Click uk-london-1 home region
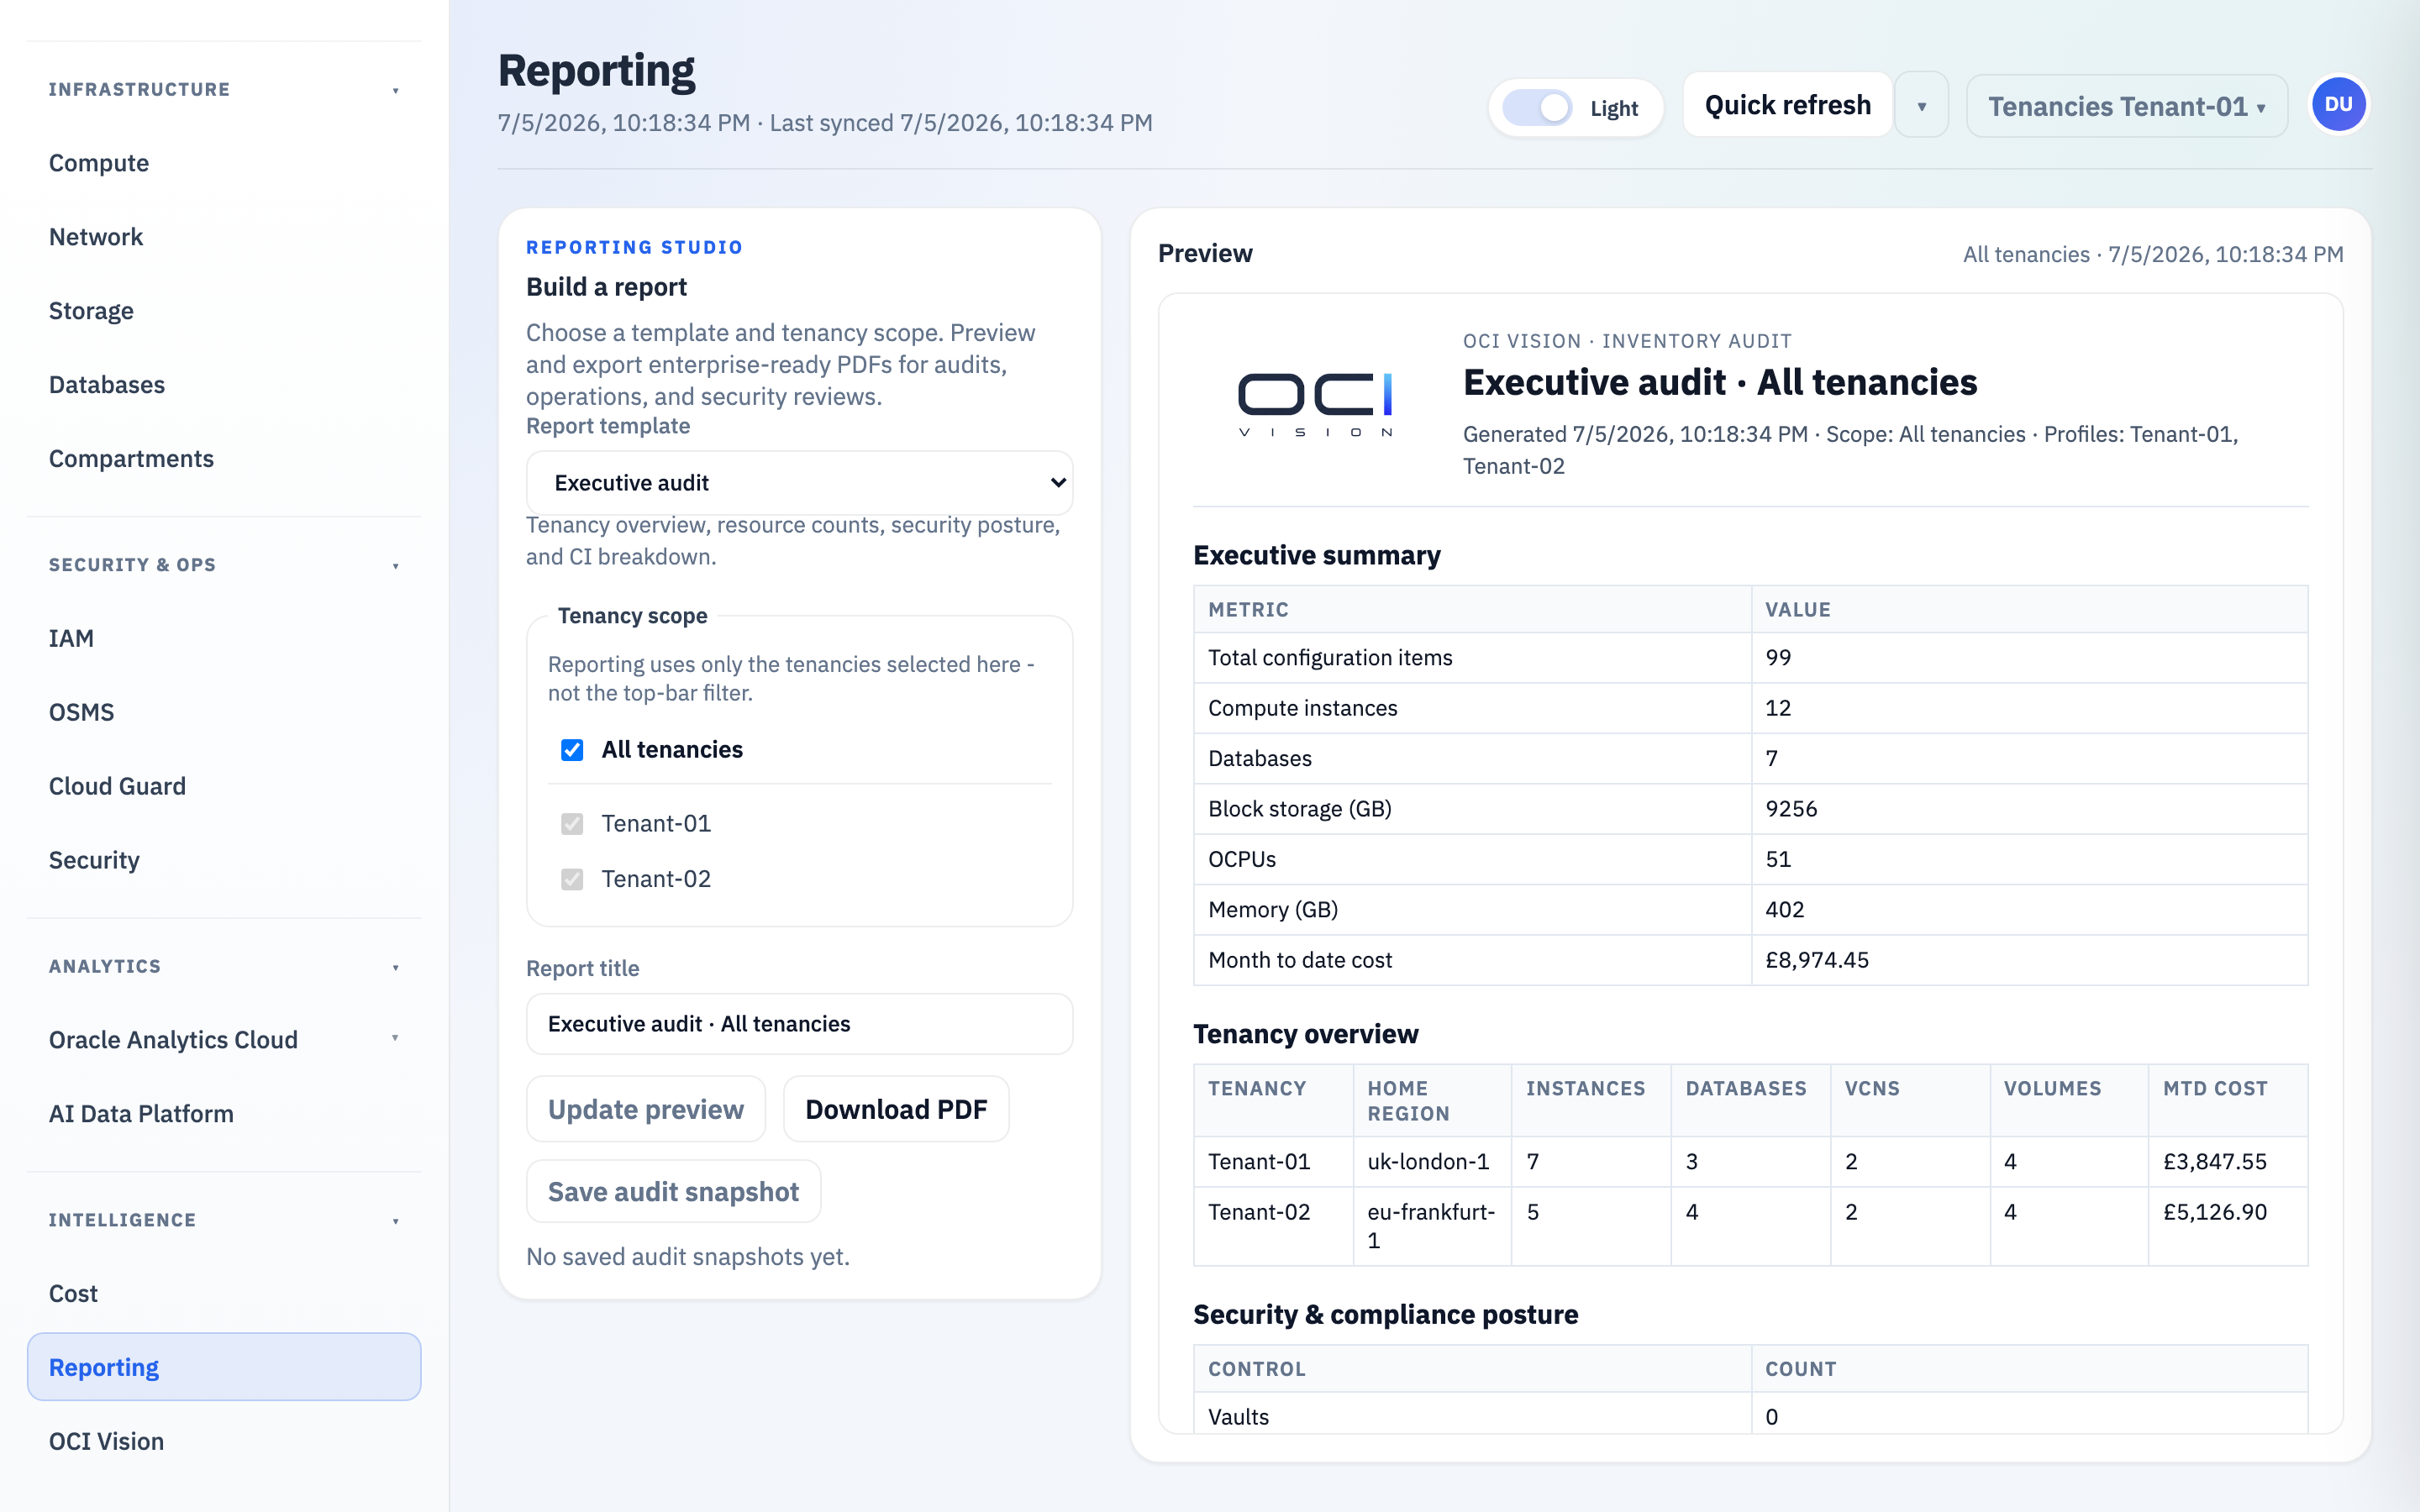This screenshot has width=2420, height=1512. coord(1428,1162)
